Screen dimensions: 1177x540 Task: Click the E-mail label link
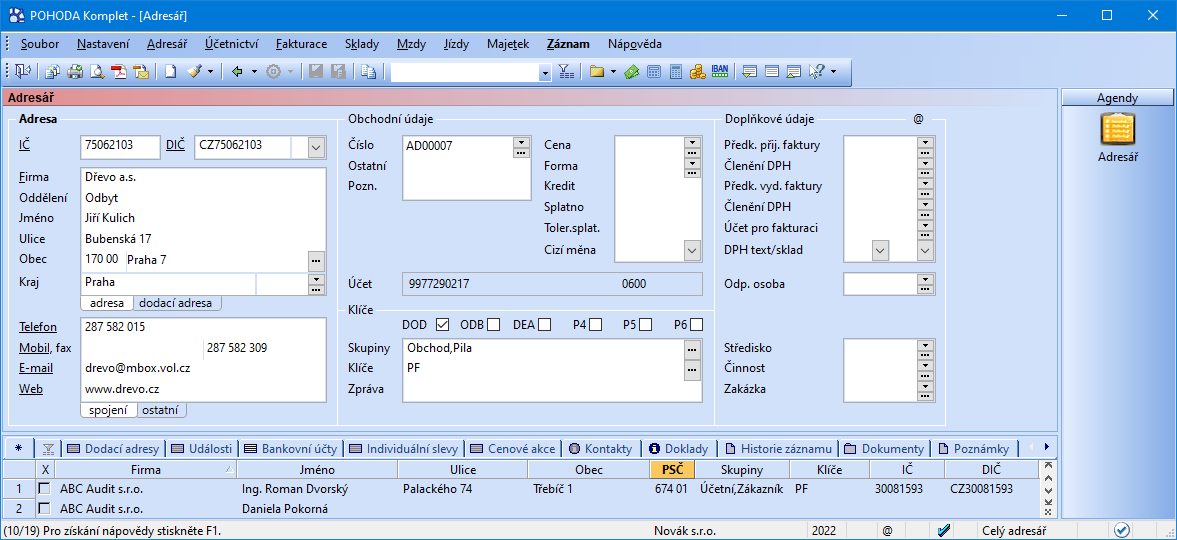point(34,369)
